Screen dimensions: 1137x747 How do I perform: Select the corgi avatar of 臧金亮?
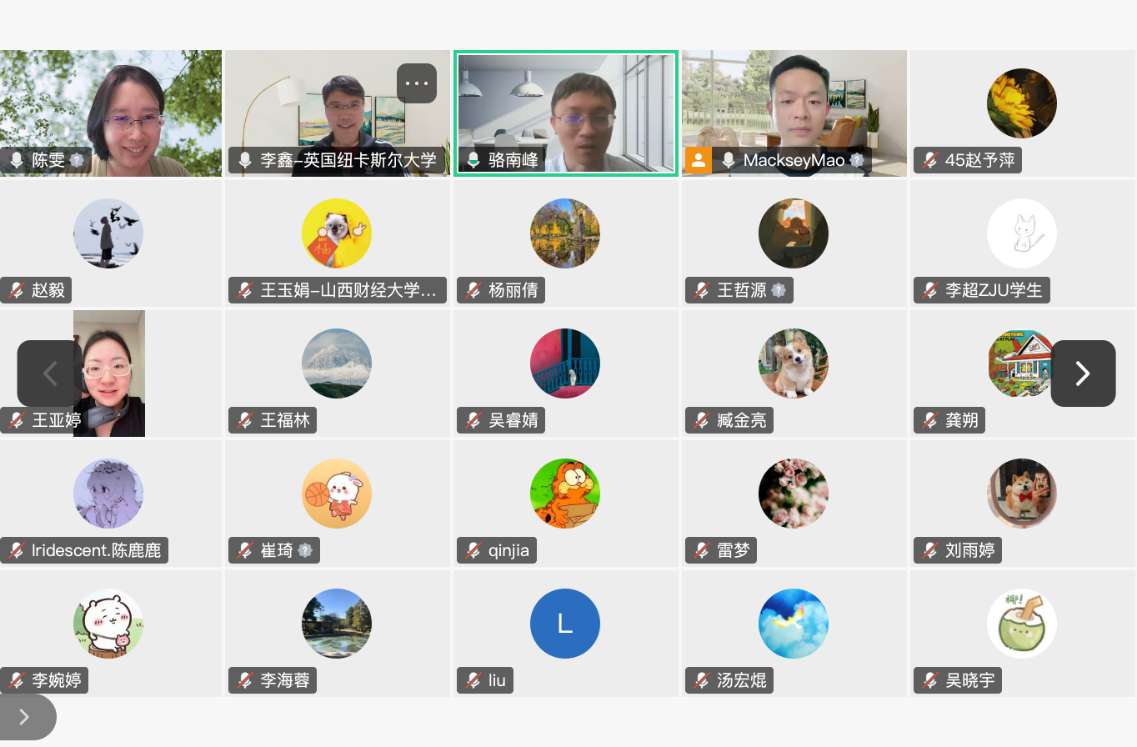click(x=793, y=363)
